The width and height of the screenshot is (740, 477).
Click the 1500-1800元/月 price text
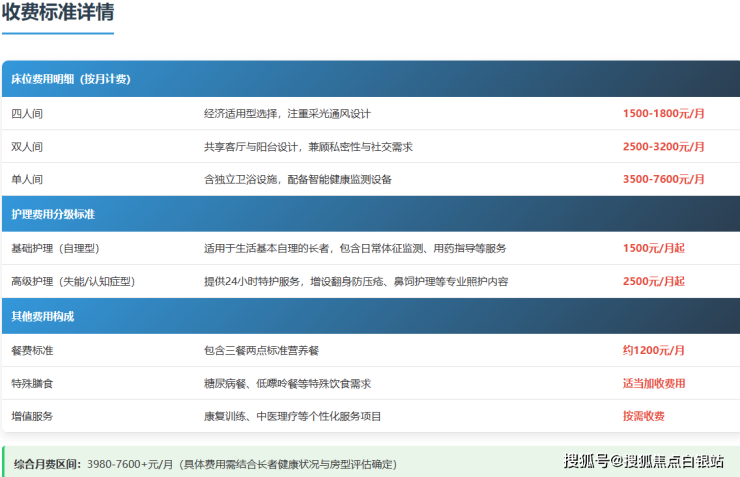tap(663, 114)
